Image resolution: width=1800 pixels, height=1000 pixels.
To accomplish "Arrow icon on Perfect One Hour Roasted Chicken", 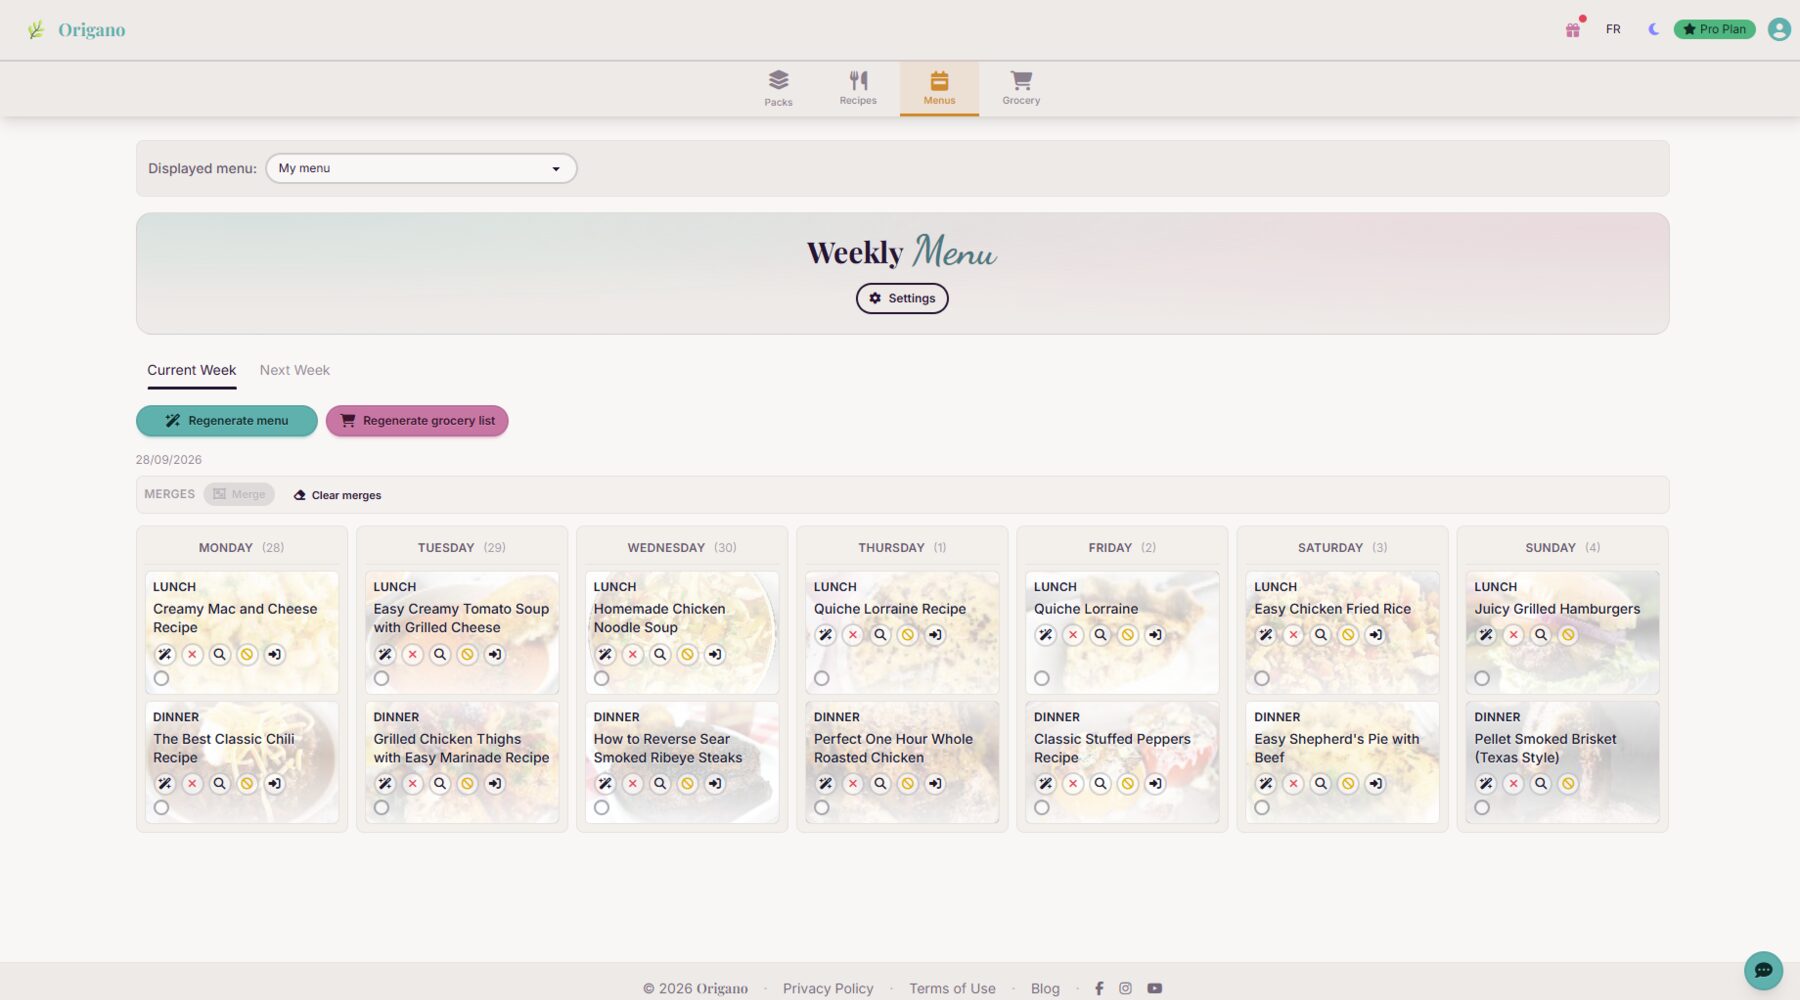I will coord(935,784).
